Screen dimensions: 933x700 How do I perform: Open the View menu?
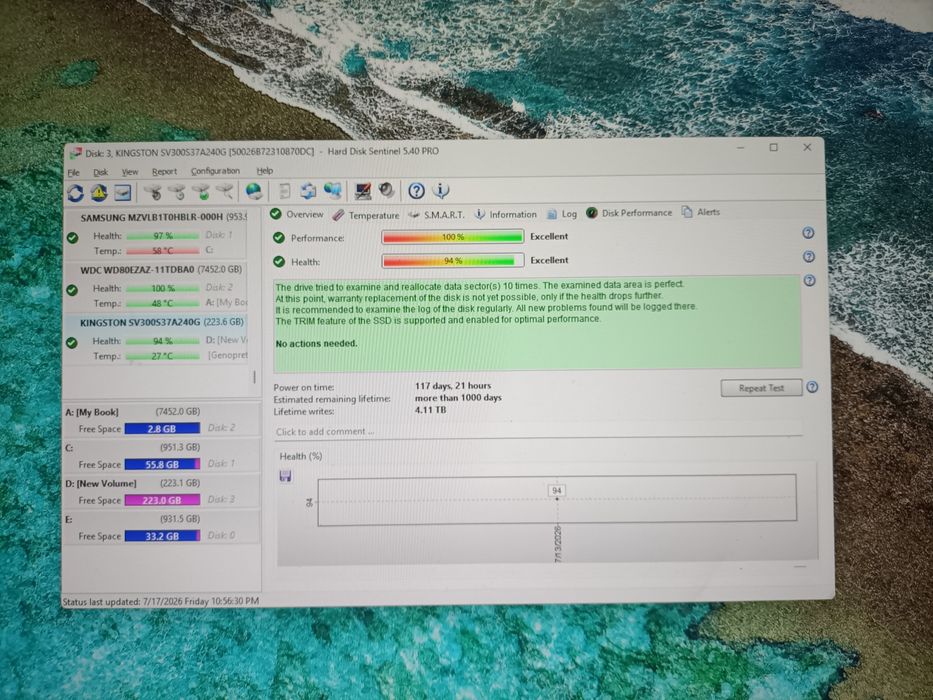[x=130, y=172]
